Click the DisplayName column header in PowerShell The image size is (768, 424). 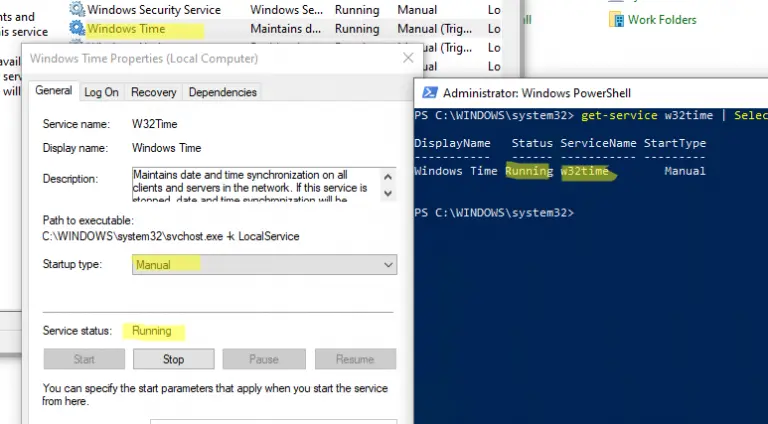point(452,143)
